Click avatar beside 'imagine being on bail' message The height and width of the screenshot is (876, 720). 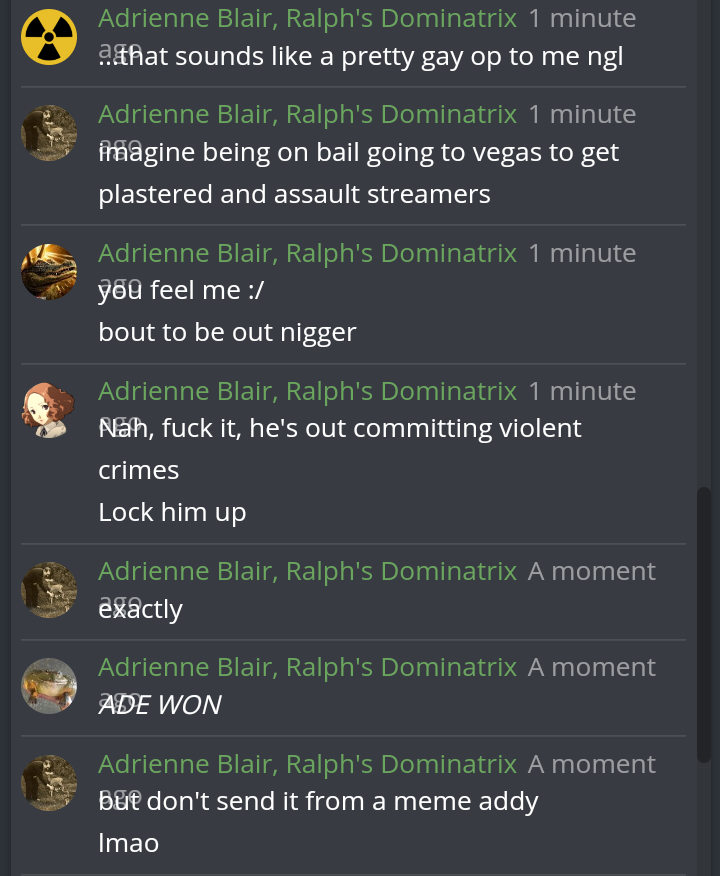49,133
